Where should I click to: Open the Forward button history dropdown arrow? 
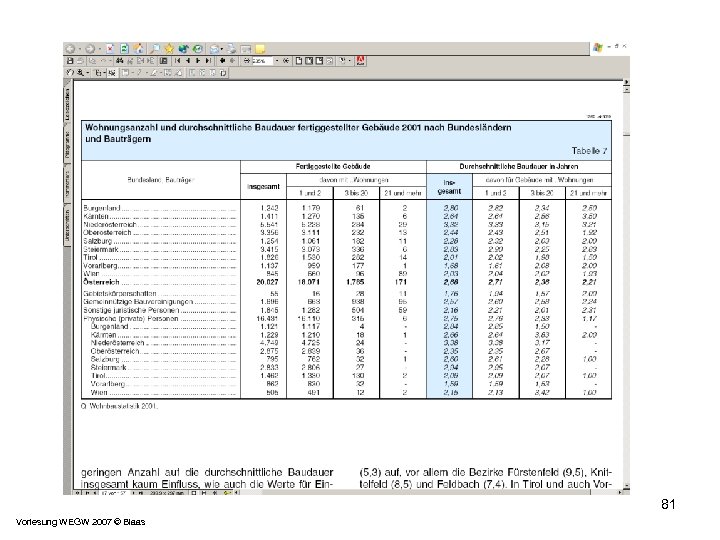pos(100,49)
